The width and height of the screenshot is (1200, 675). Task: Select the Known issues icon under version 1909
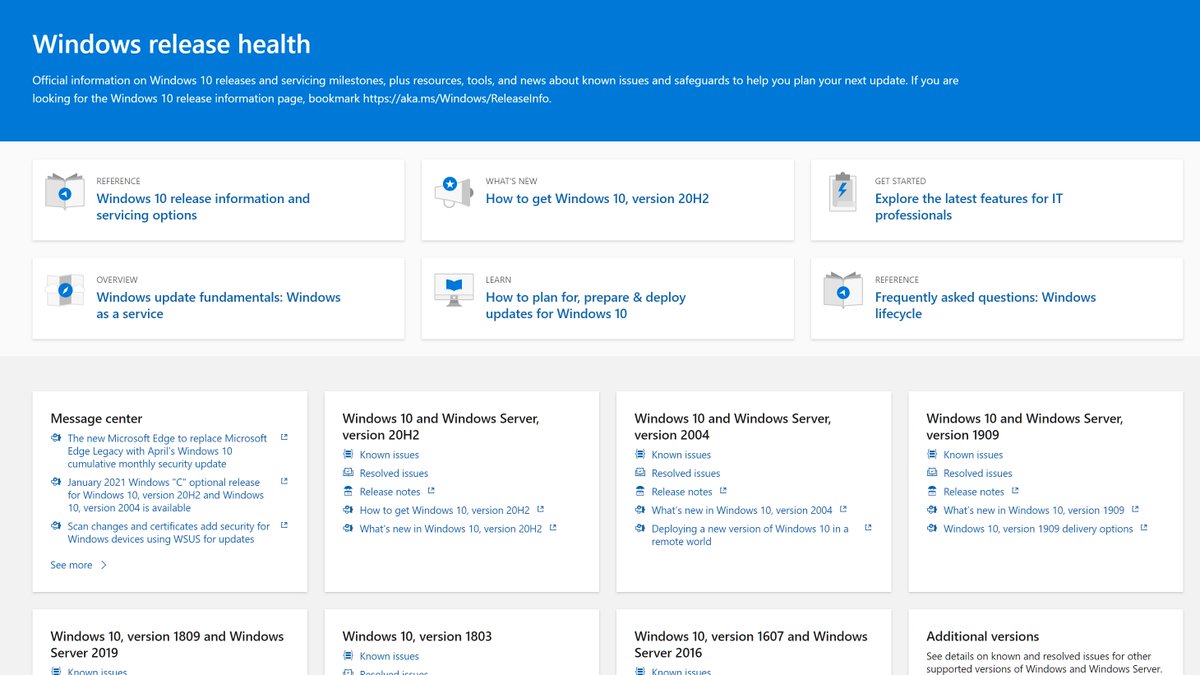pyautogui.click(x=932, y=454)
